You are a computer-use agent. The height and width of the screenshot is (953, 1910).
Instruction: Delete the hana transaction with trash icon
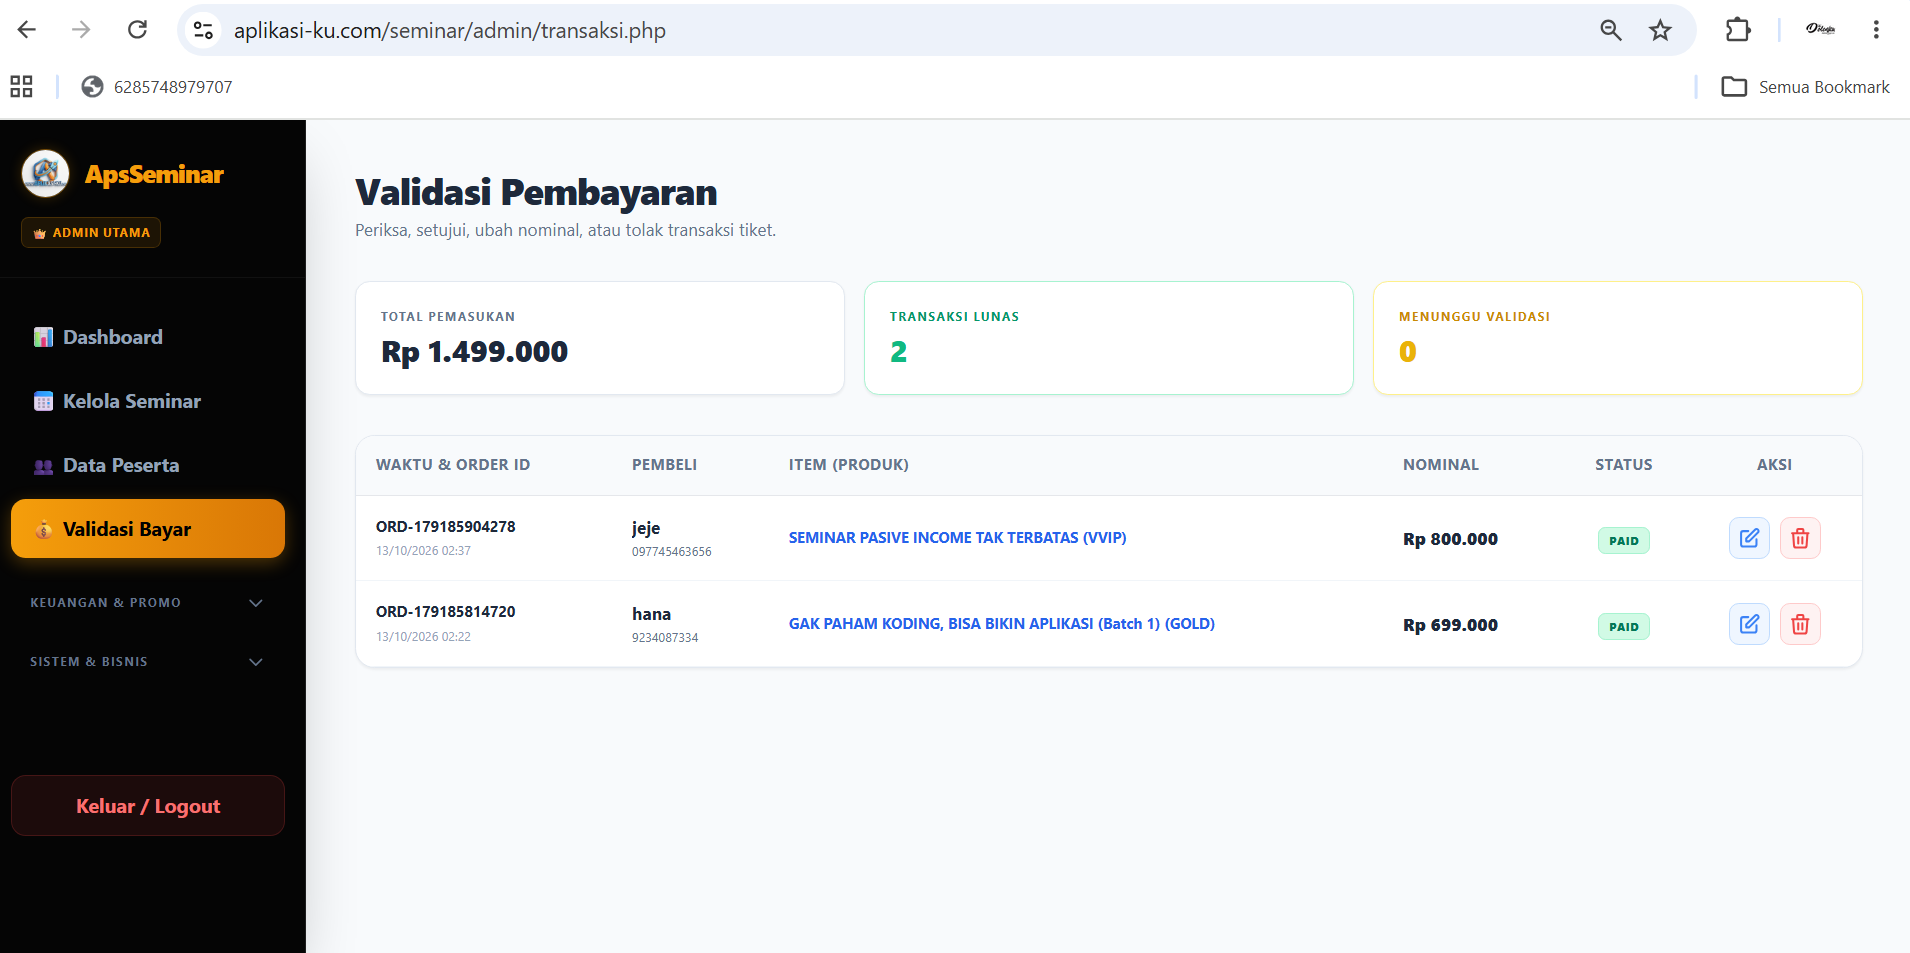(1800, 624)
